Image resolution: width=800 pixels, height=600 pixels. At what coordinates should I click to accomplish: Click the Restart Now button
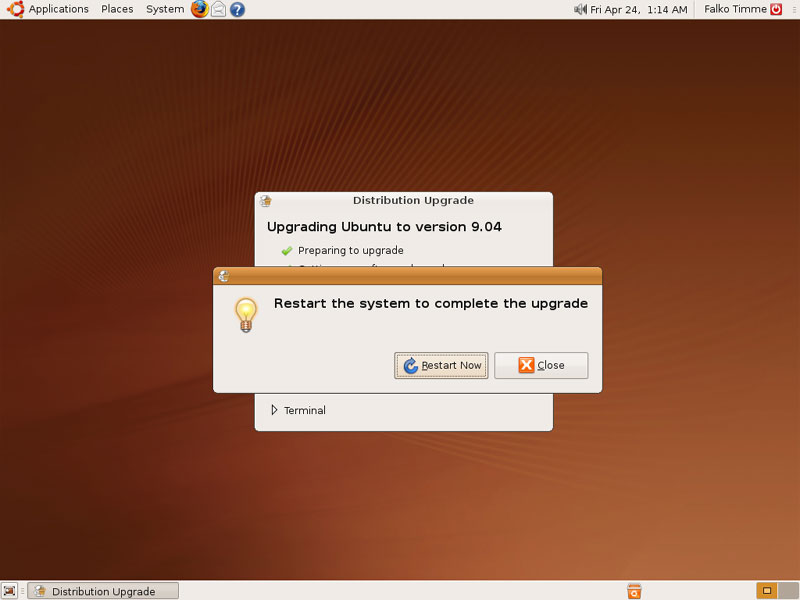(x=441, y=365)
